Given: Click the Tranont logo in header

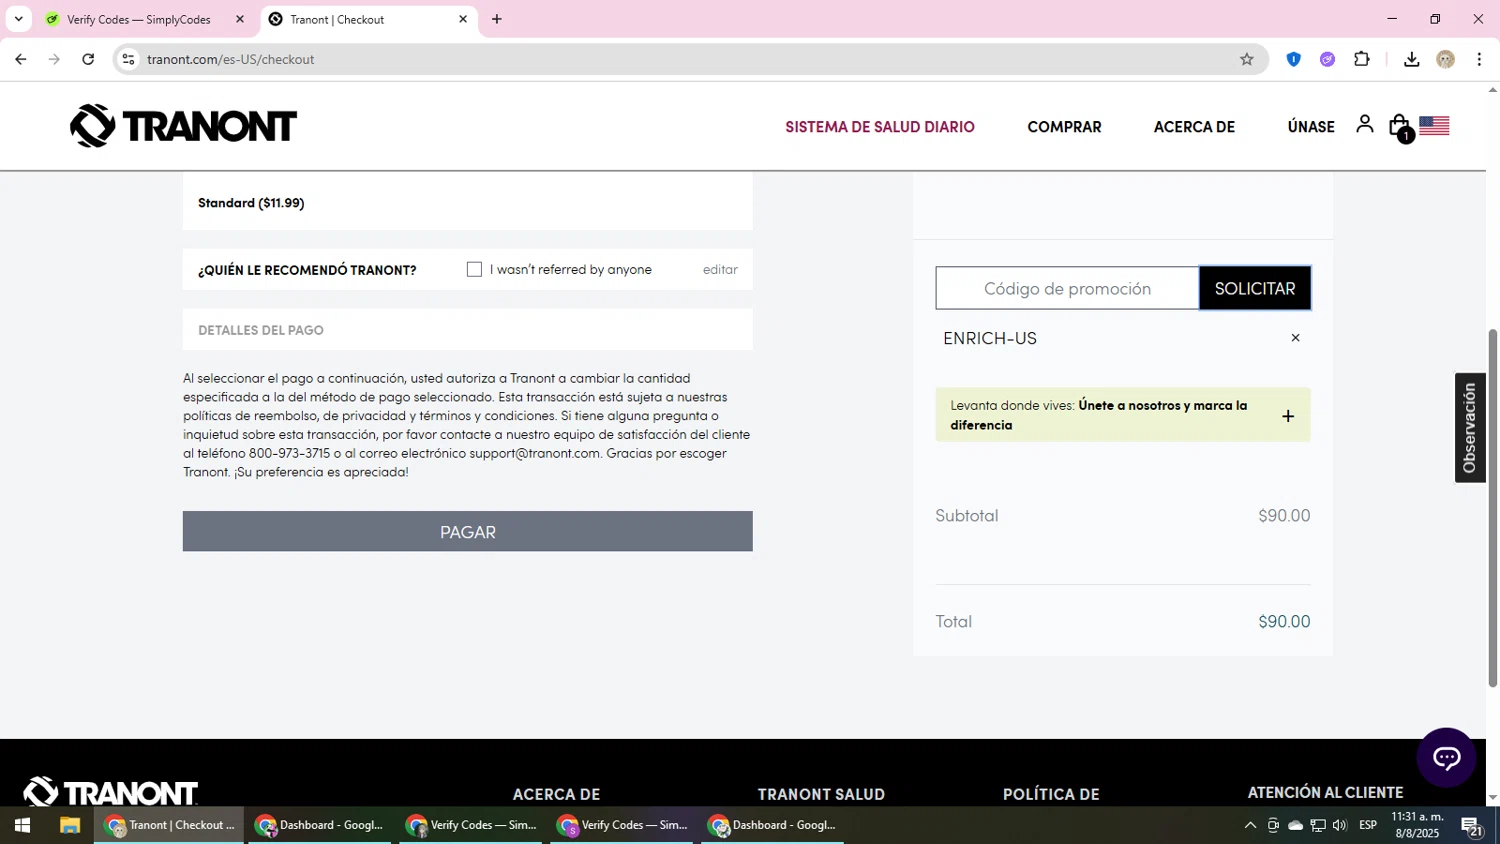Looking at the screenshot, I should (183, 126).
